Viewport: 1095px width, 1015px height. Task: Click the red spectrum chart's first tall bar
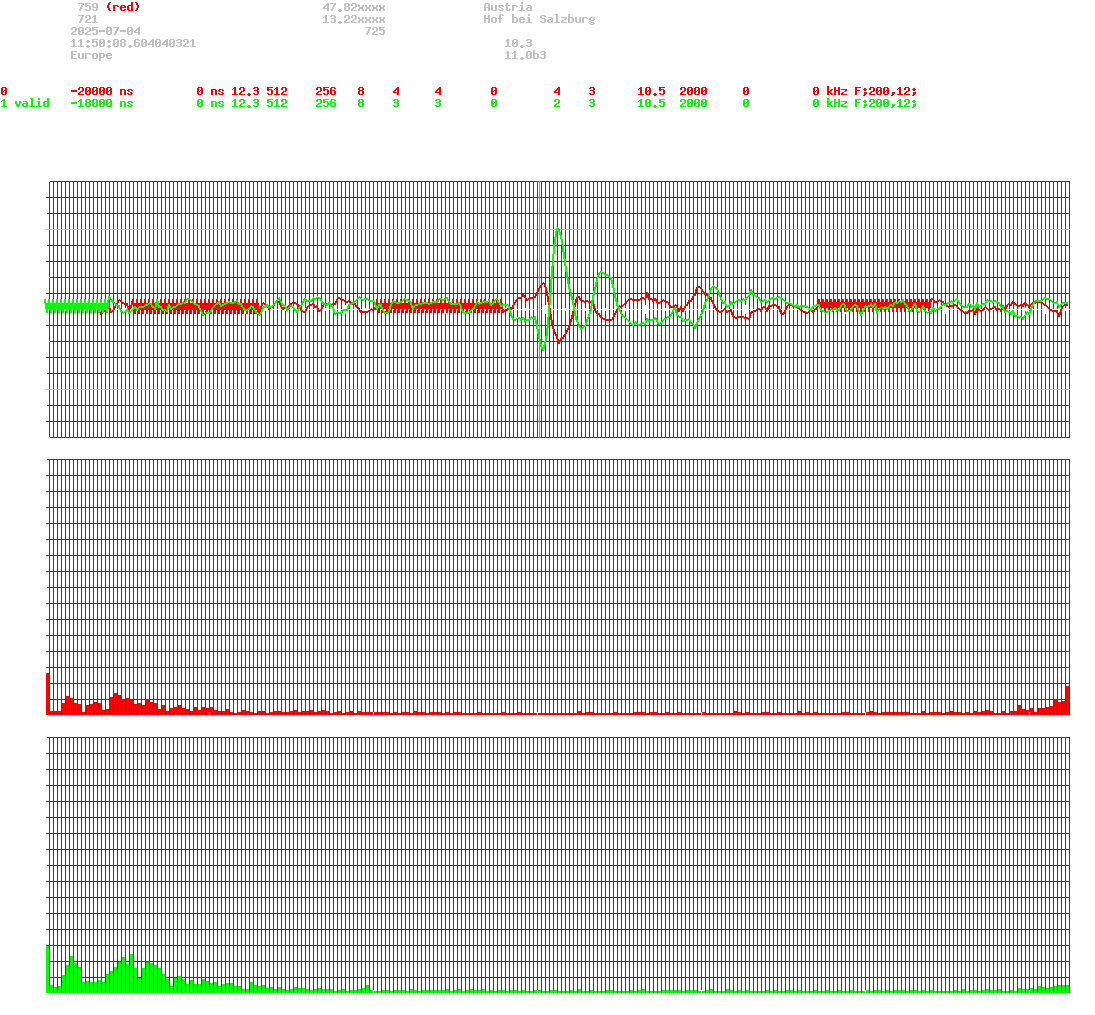pos(48,694)
